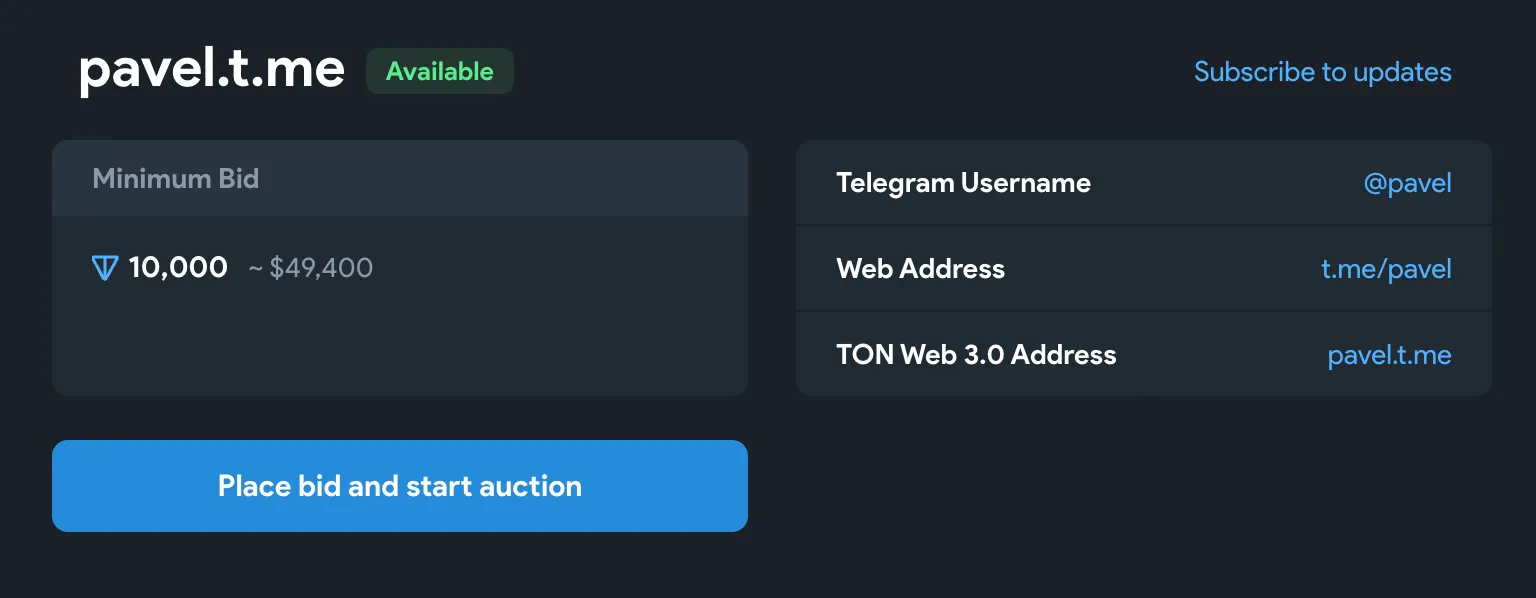Click the green Available status badge

[440, 72]
